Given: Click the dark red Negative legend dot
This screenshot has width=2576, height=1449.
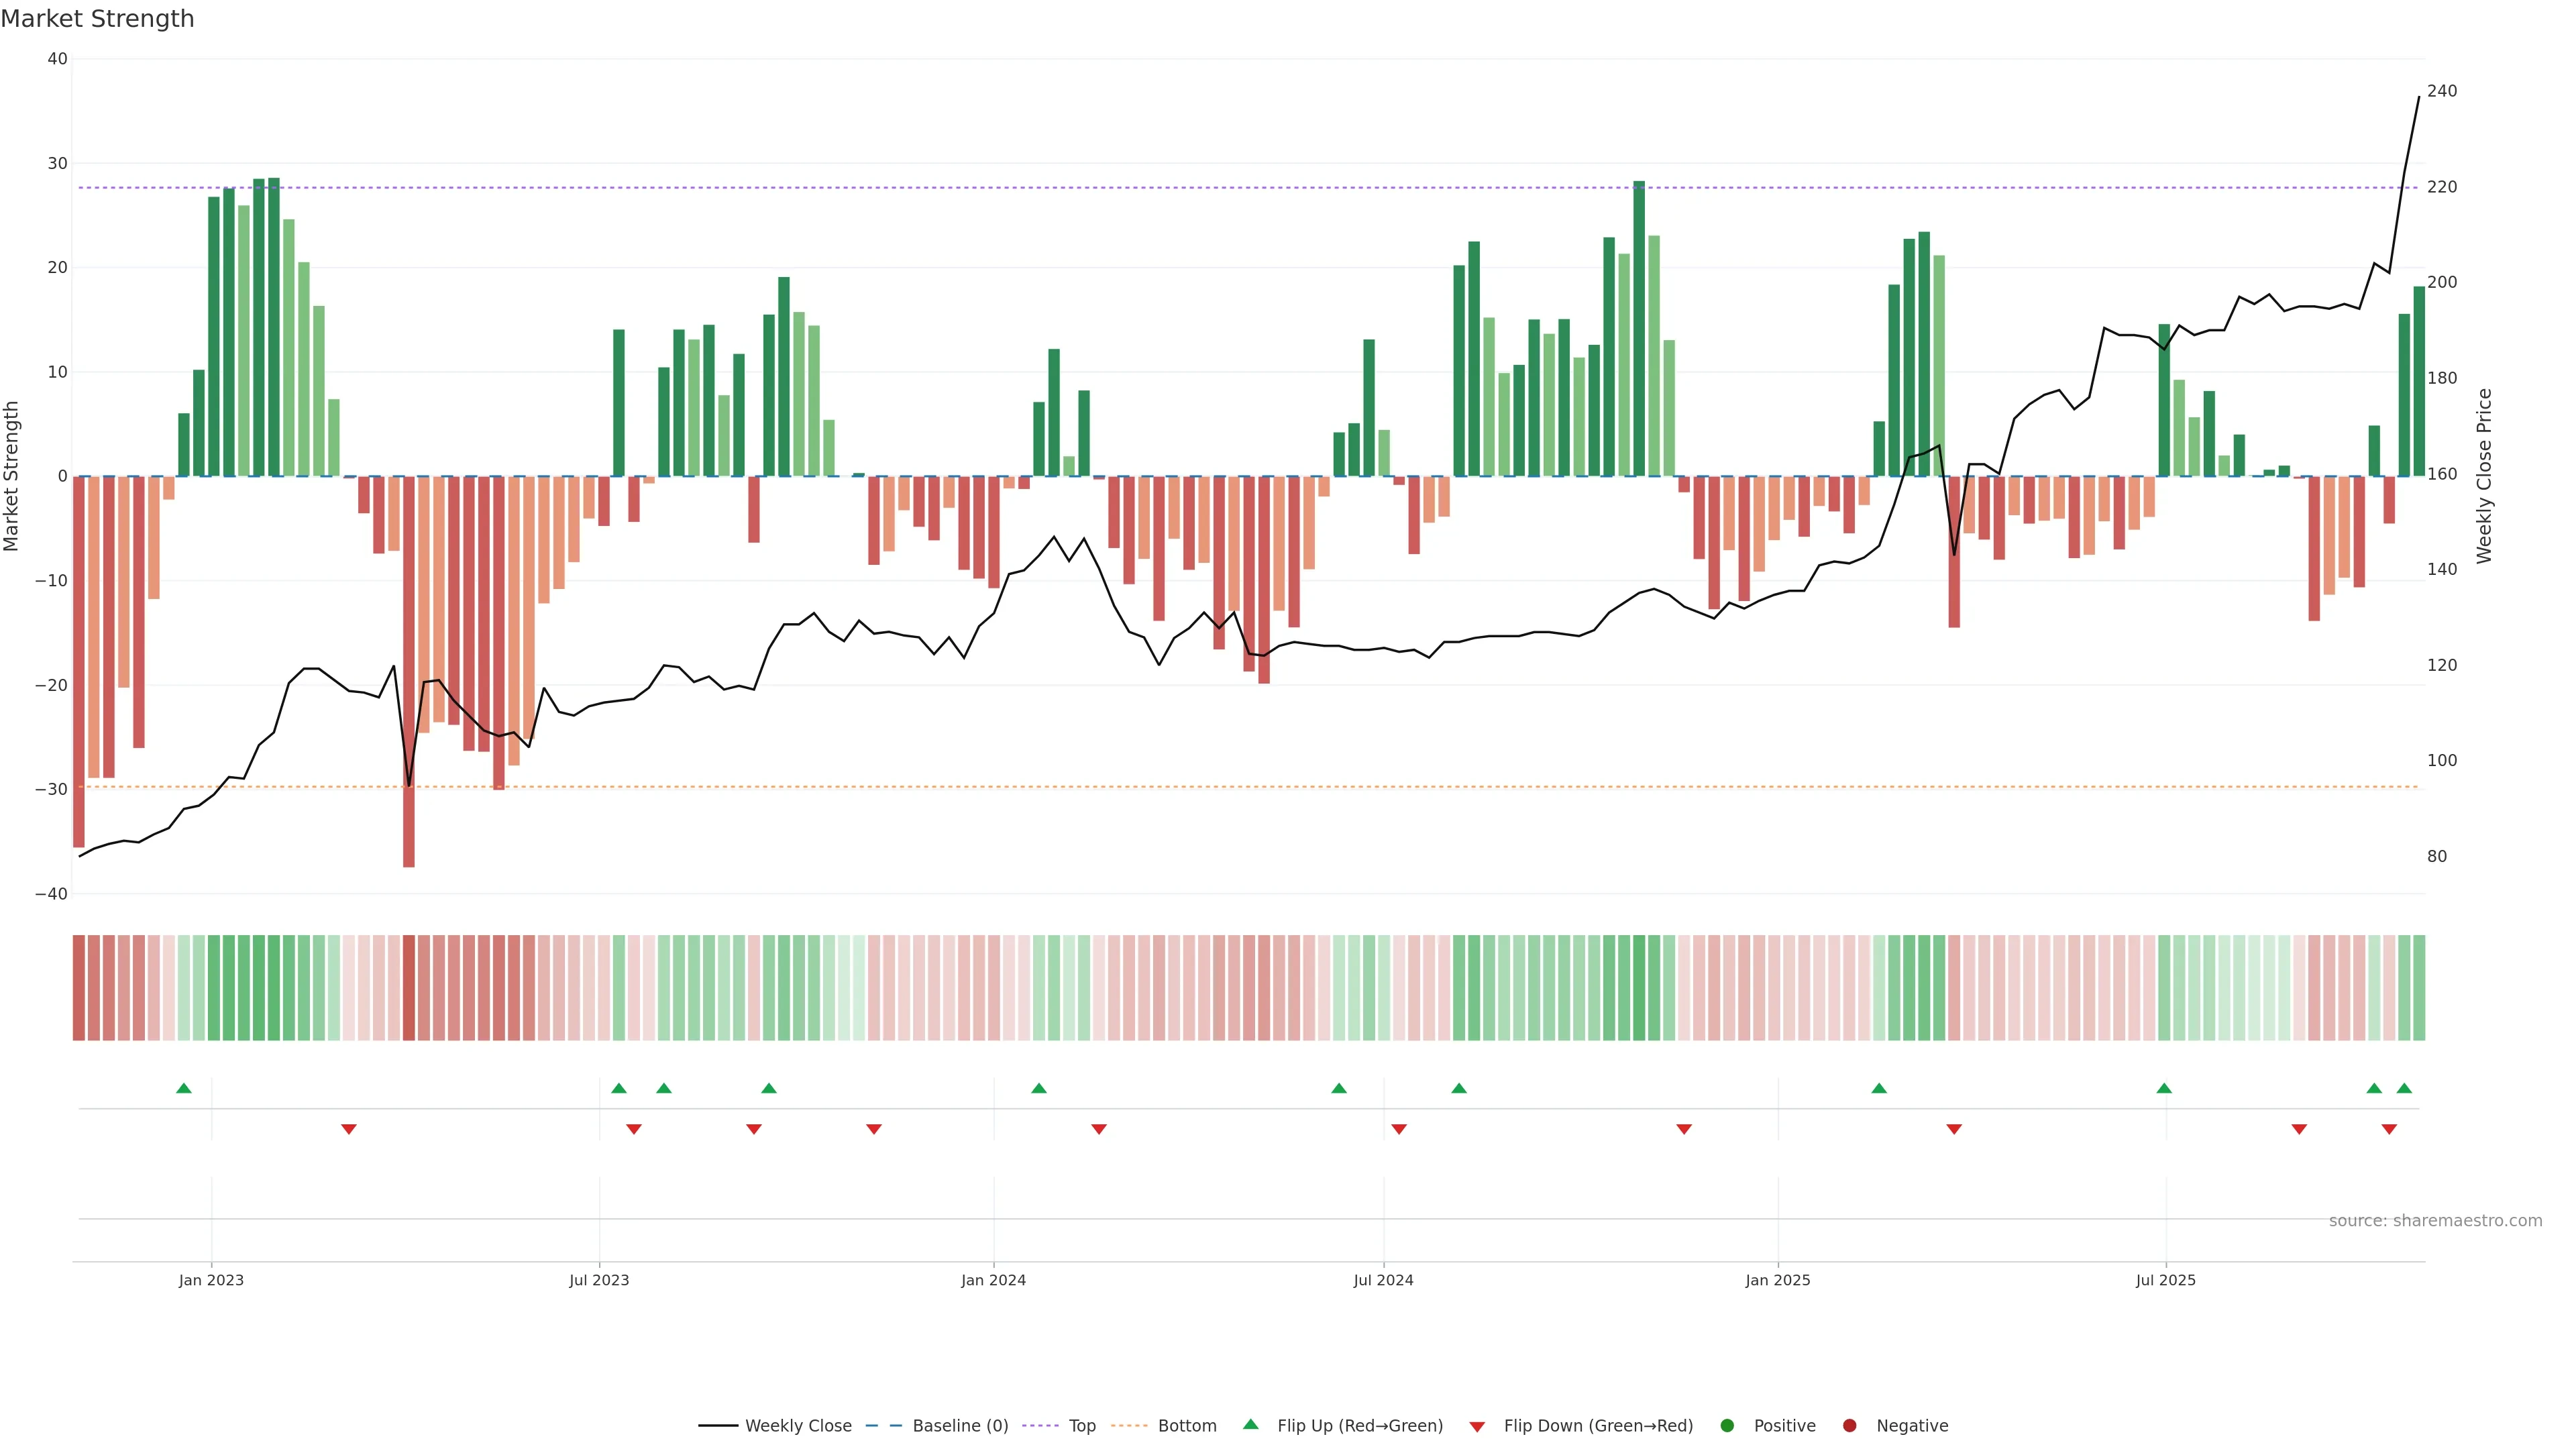Looking at the screenshot, I should pyautogui.click(x=1849, y=1426).
